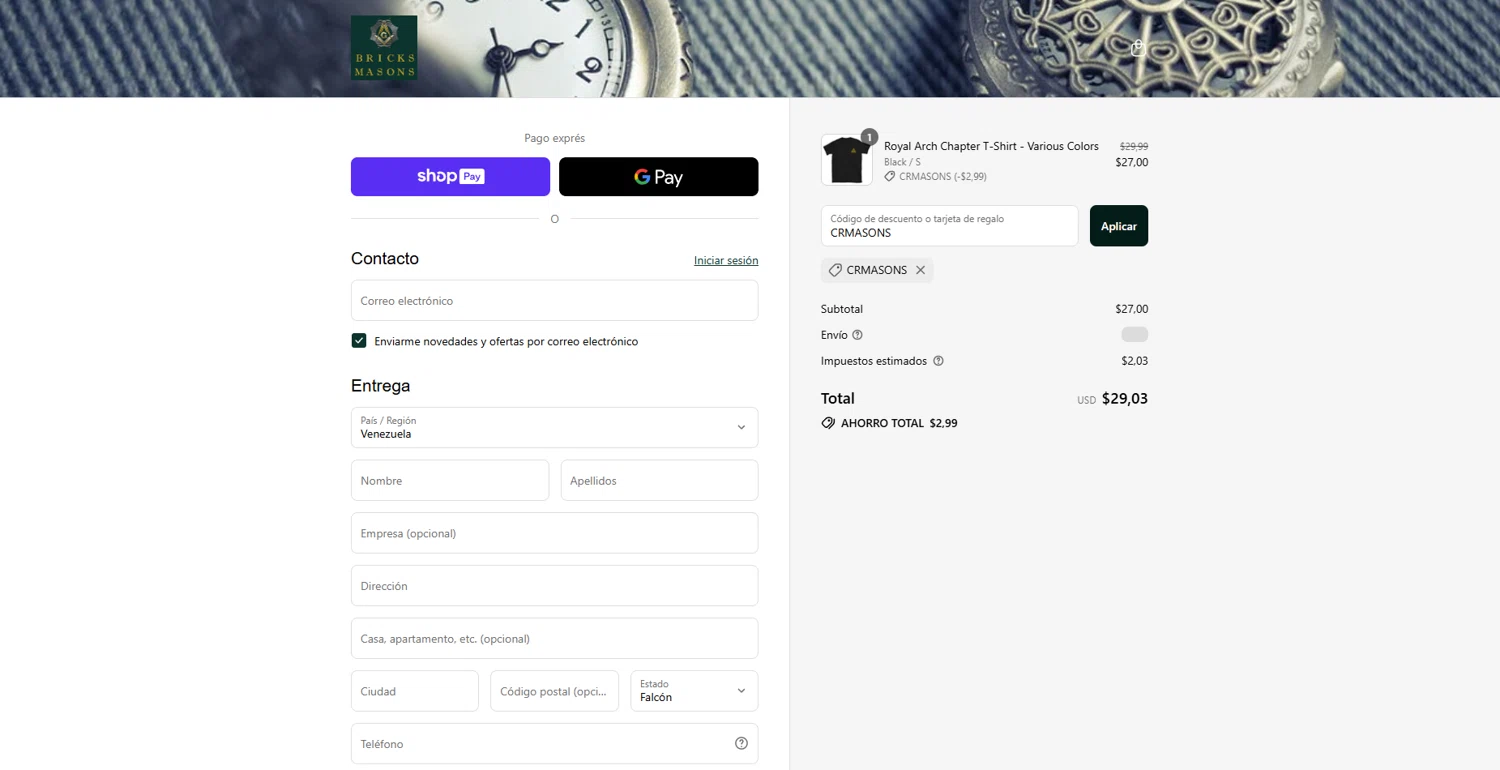Click the product title Royal Arch Chapter T-Shirt
Image resolution: width=1500 pixels, height=770 pixels.
pyautogui.click(x=991, y=146)
